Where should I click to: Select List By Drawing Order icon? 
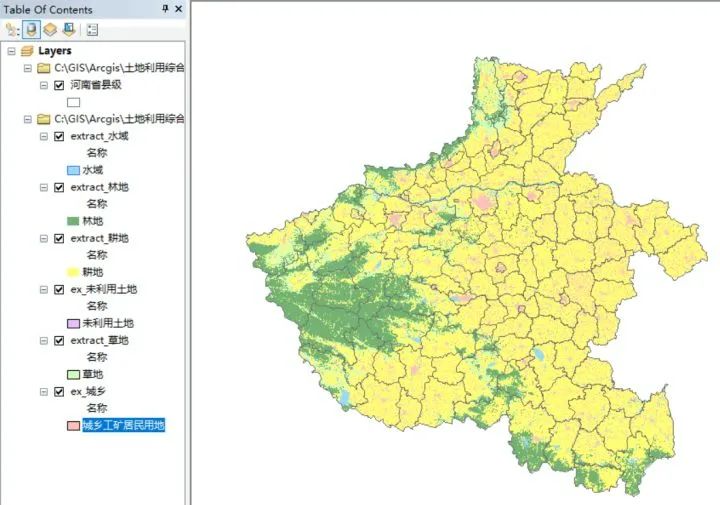pyautogui.click(x=12, y=30)
